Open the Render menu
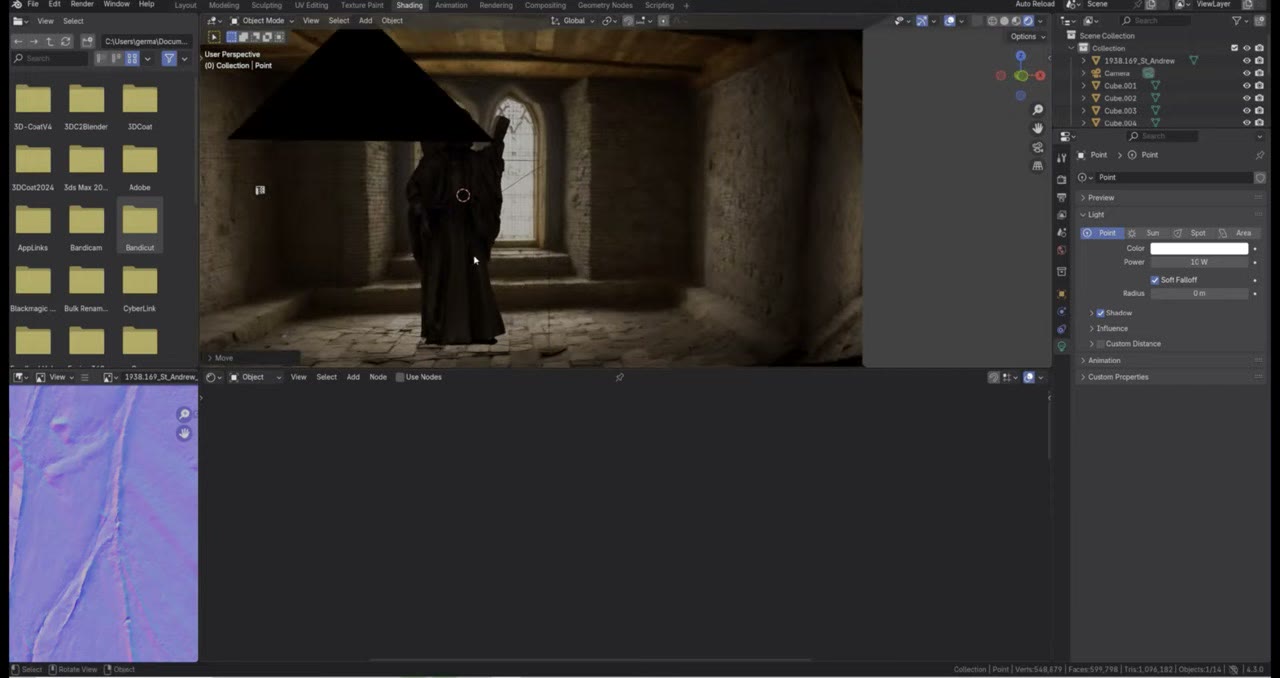 pyautogui.click(x=82, y=5)
